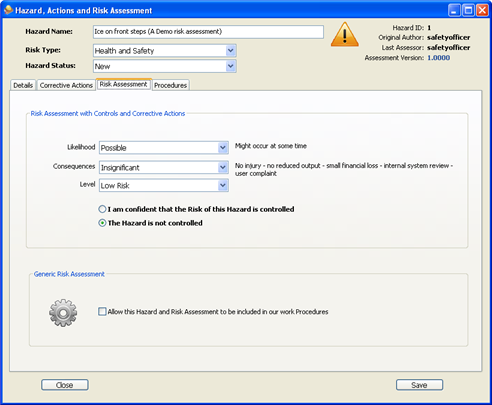The image size is (492, 405).
Task: Click the Close button at bottom left
Action: point(65,385)
